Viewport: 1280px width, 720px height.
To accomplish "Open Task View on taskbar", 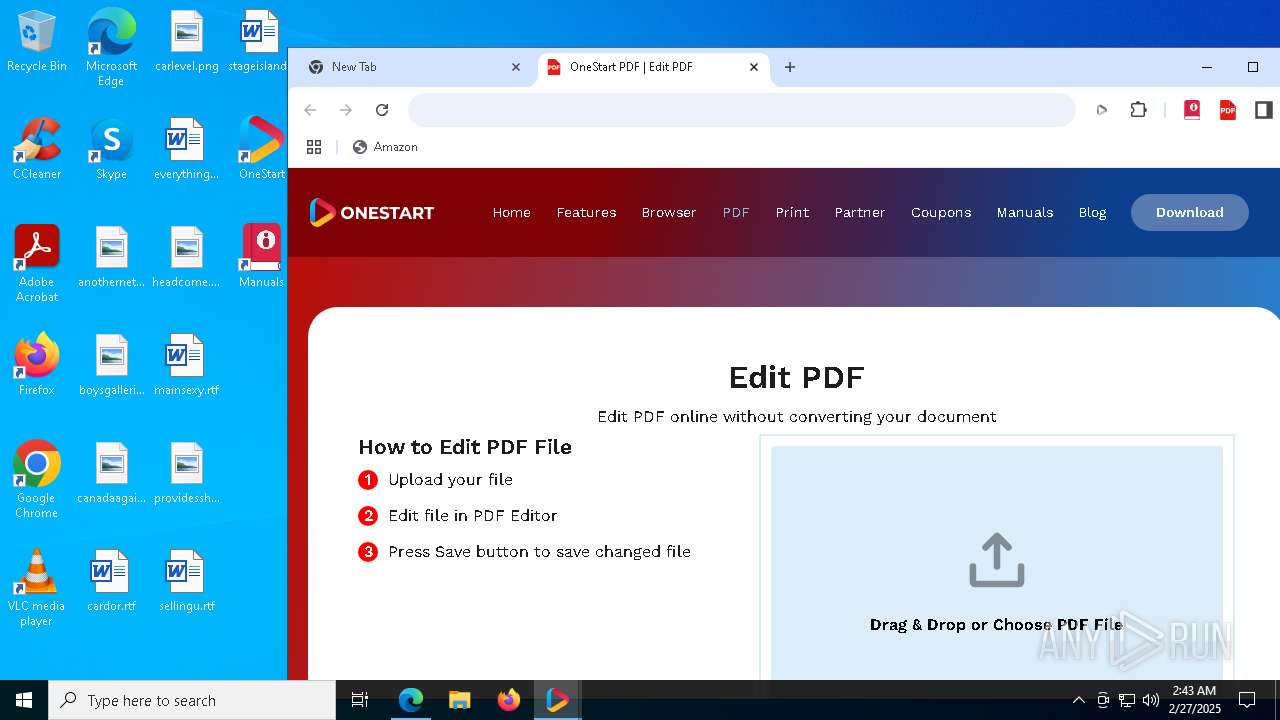I will [360, 701].
